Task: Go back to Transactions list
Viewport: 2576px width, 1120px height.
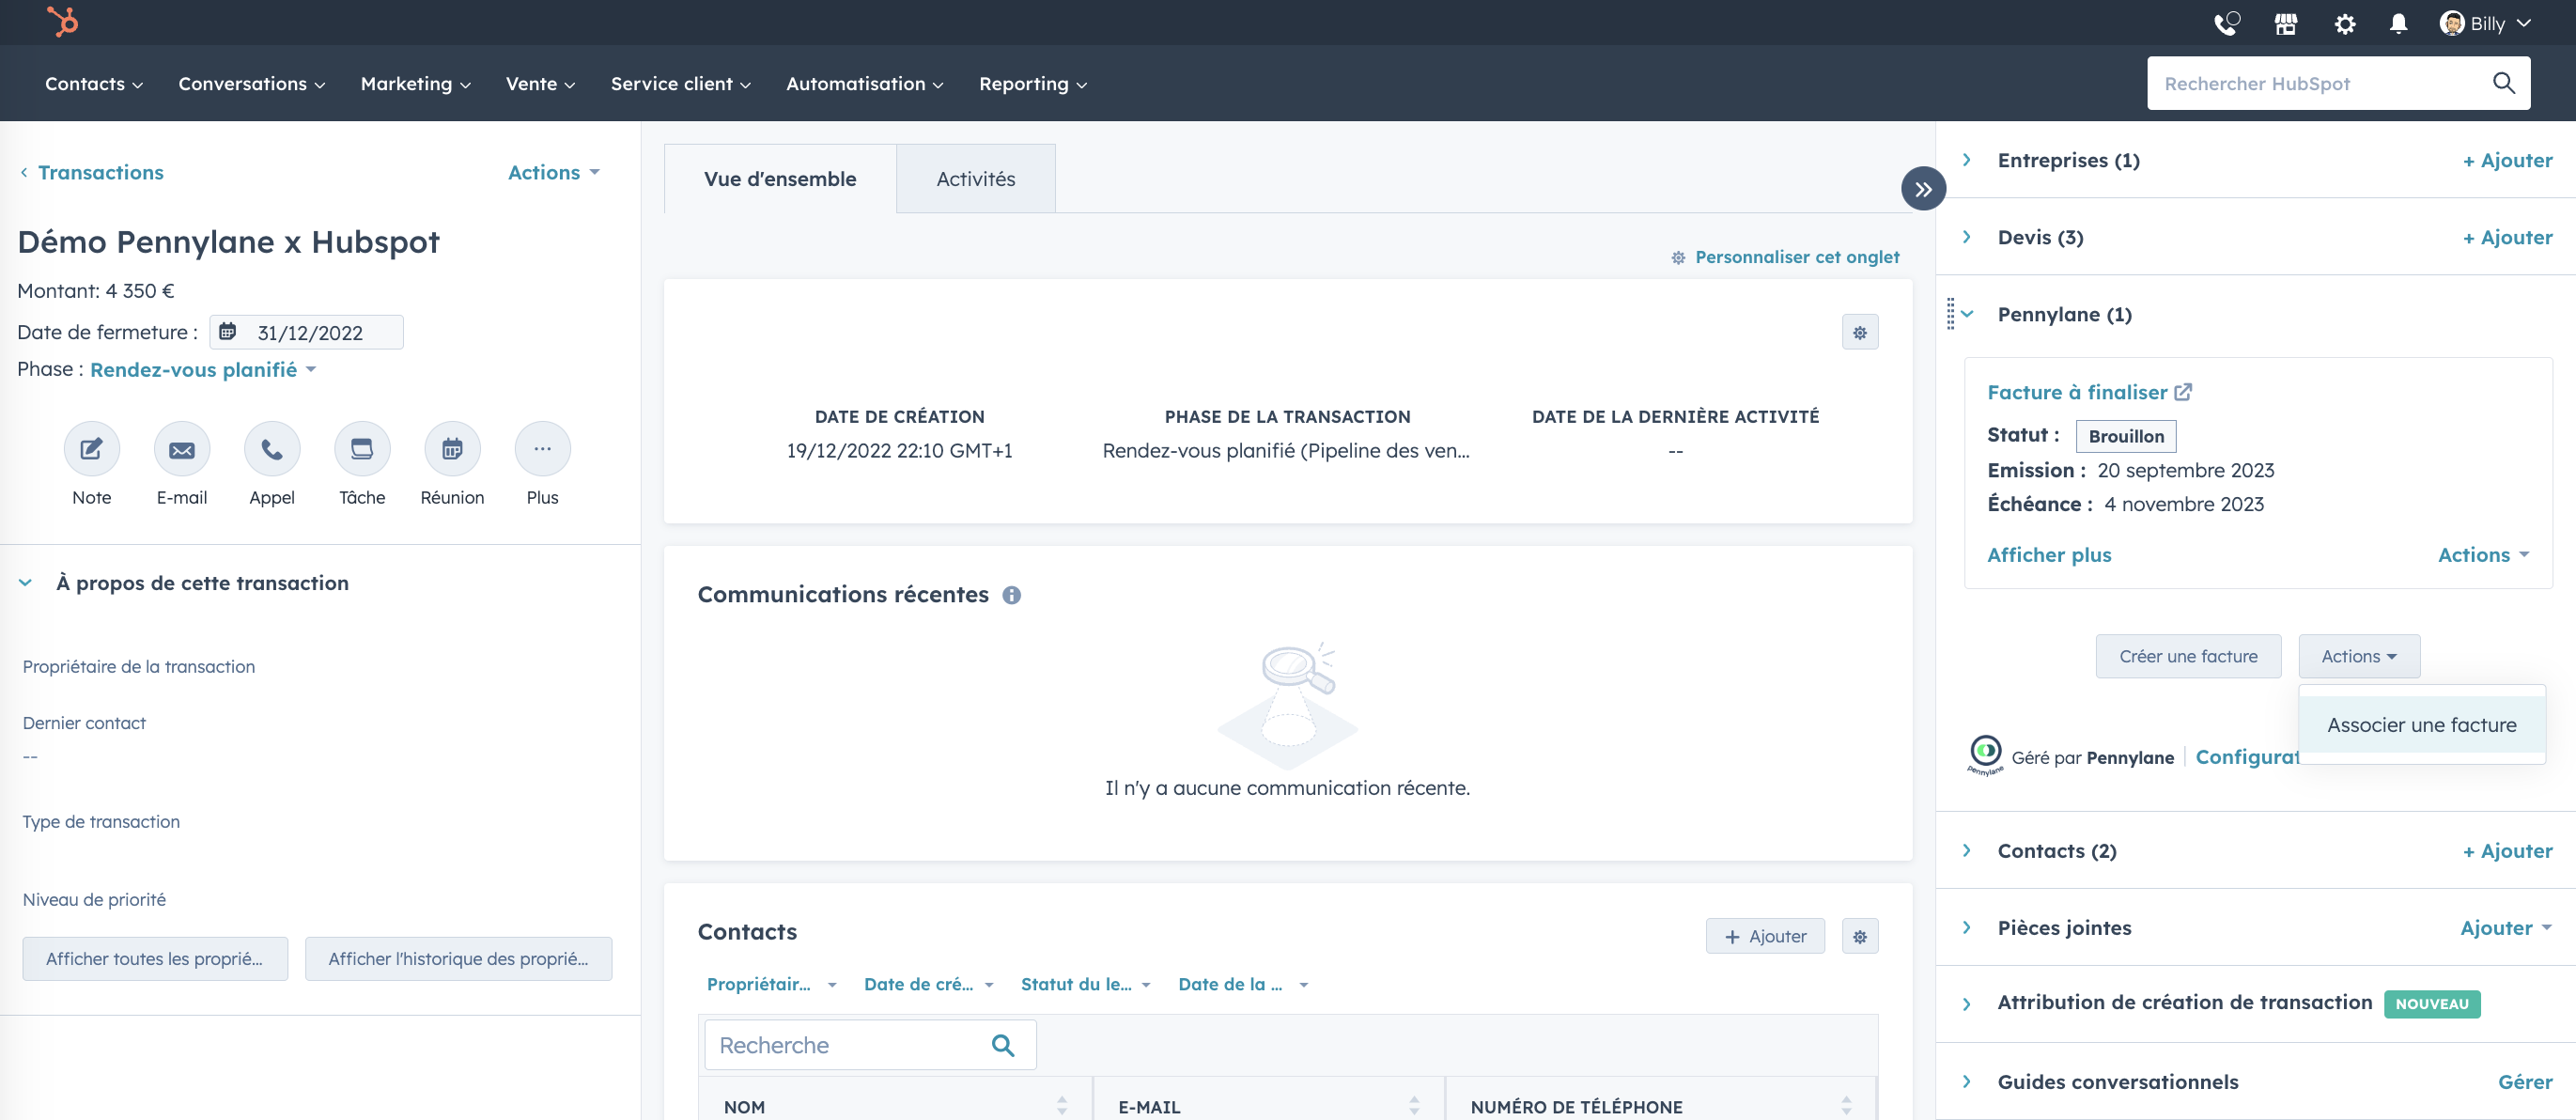Action: tap(91, 172)
